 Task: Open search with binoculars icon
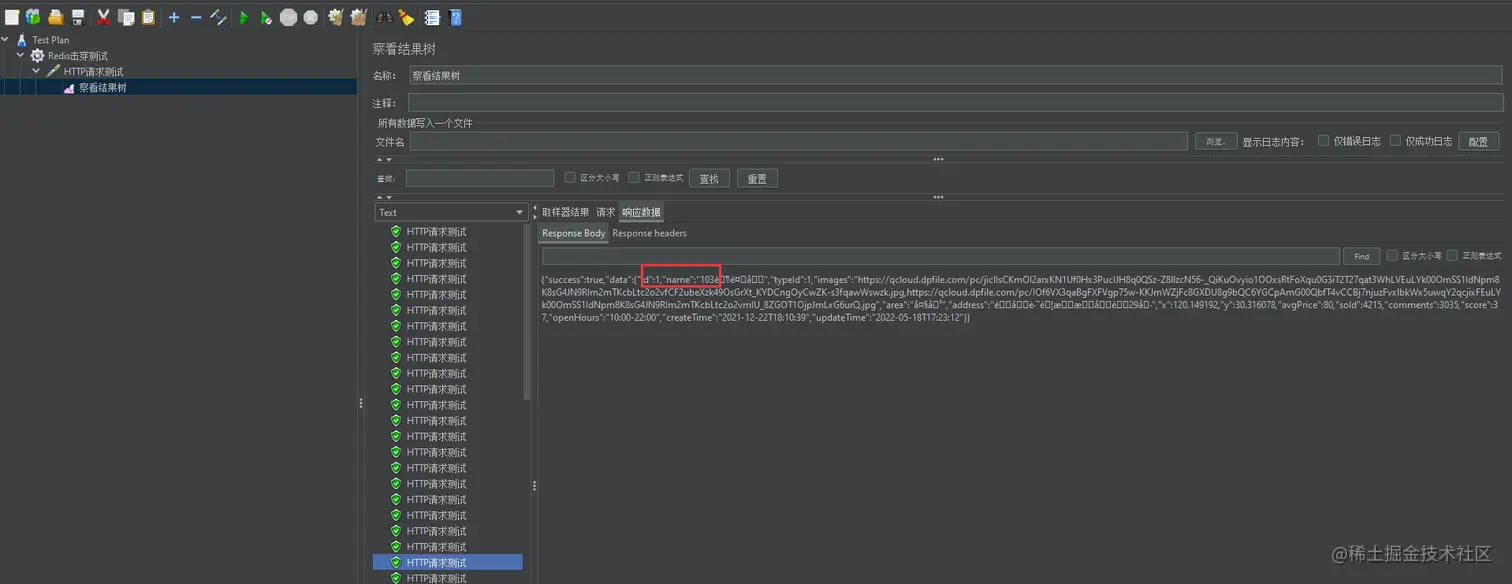click(384, 17)
